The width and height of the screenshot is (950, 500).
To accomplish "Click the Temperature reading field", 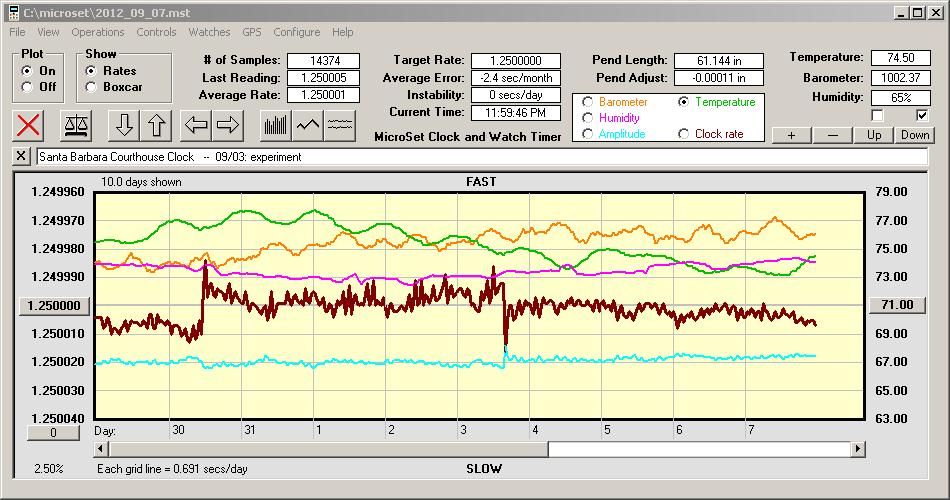I will (x=900, y=58).
